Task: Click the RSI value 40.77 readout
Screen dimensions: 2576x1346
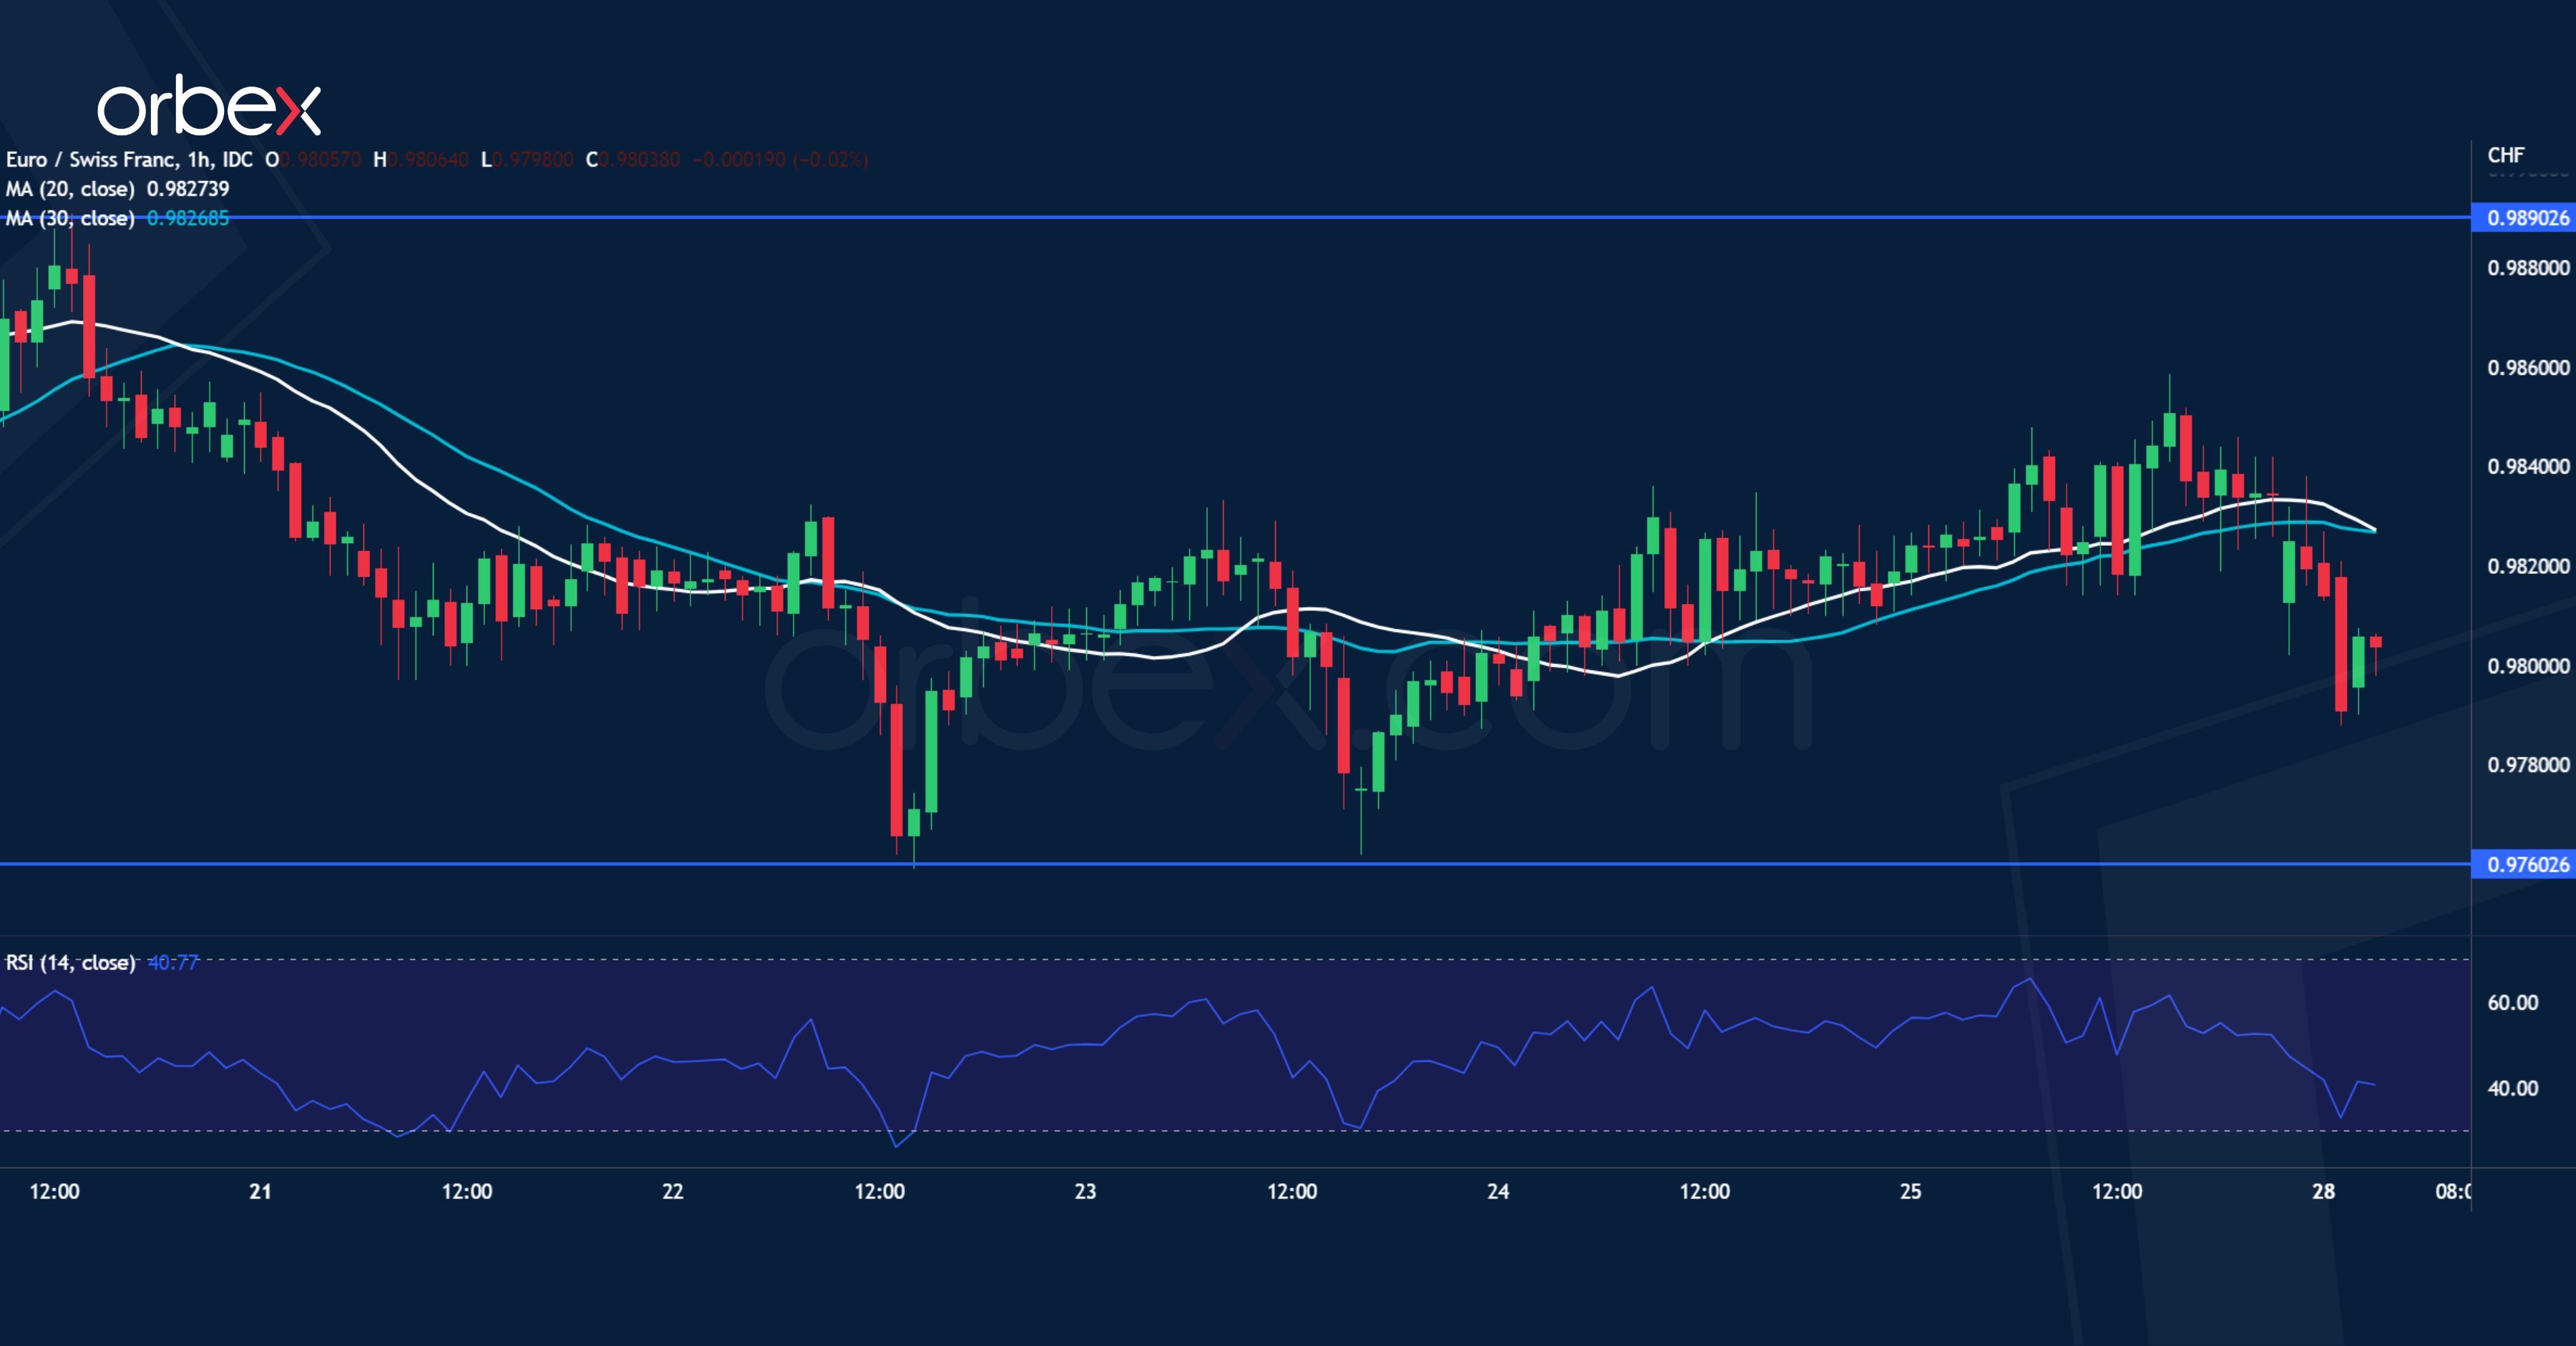Action: coord(173,962)
